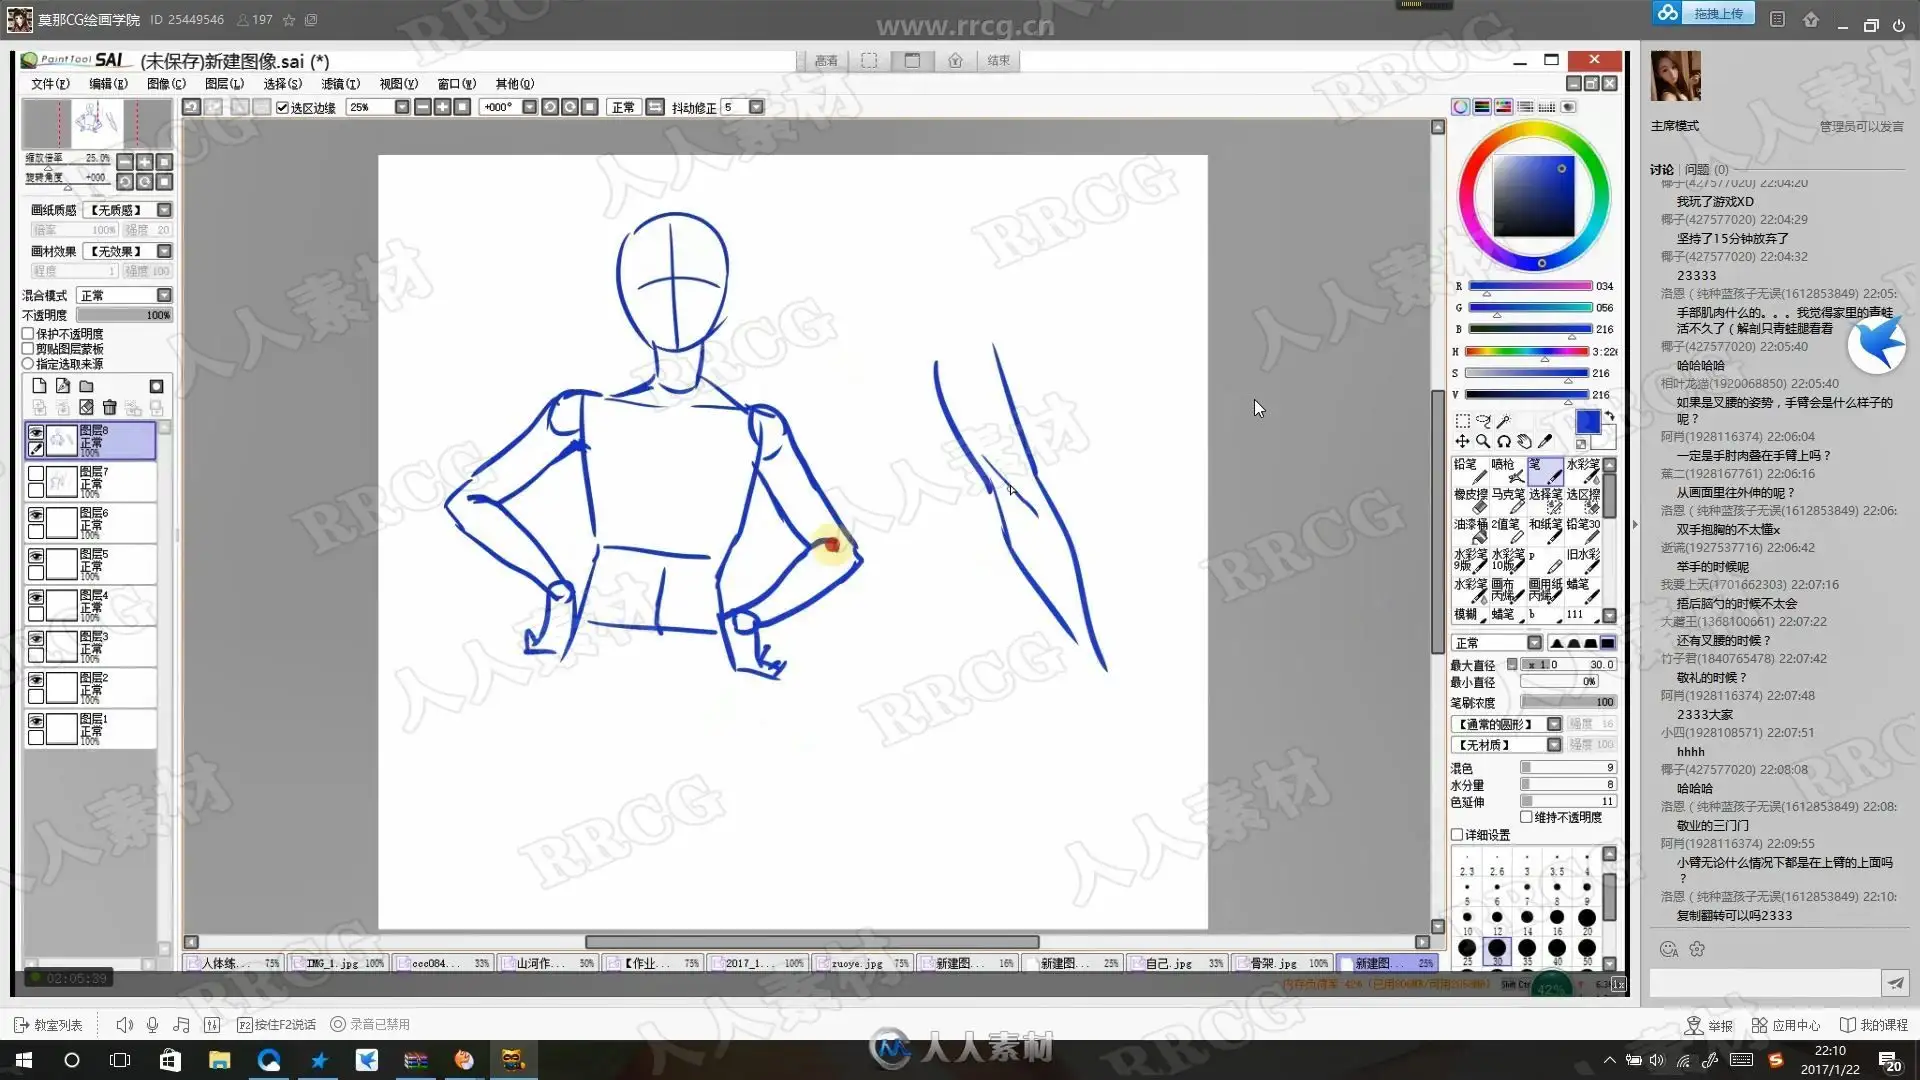Create a new layer with page icon
The width and height of the screenshot is (1920, 1080).
click(x=39, y=386)
